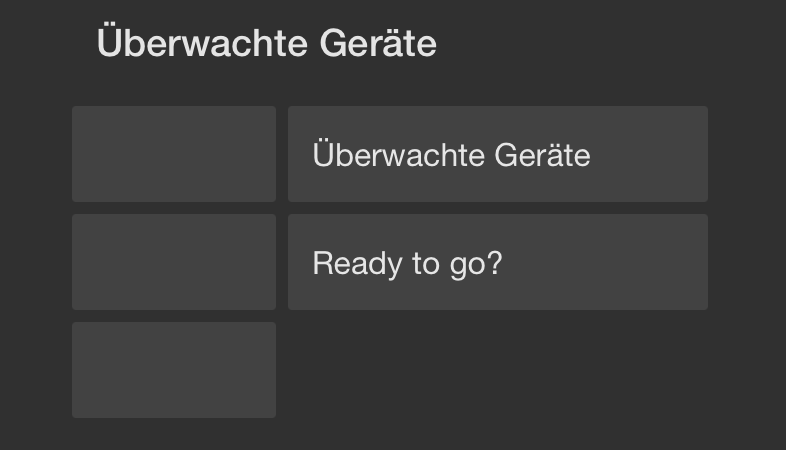Click the "Überwachte Geräte" page heading

coord(266,44)
